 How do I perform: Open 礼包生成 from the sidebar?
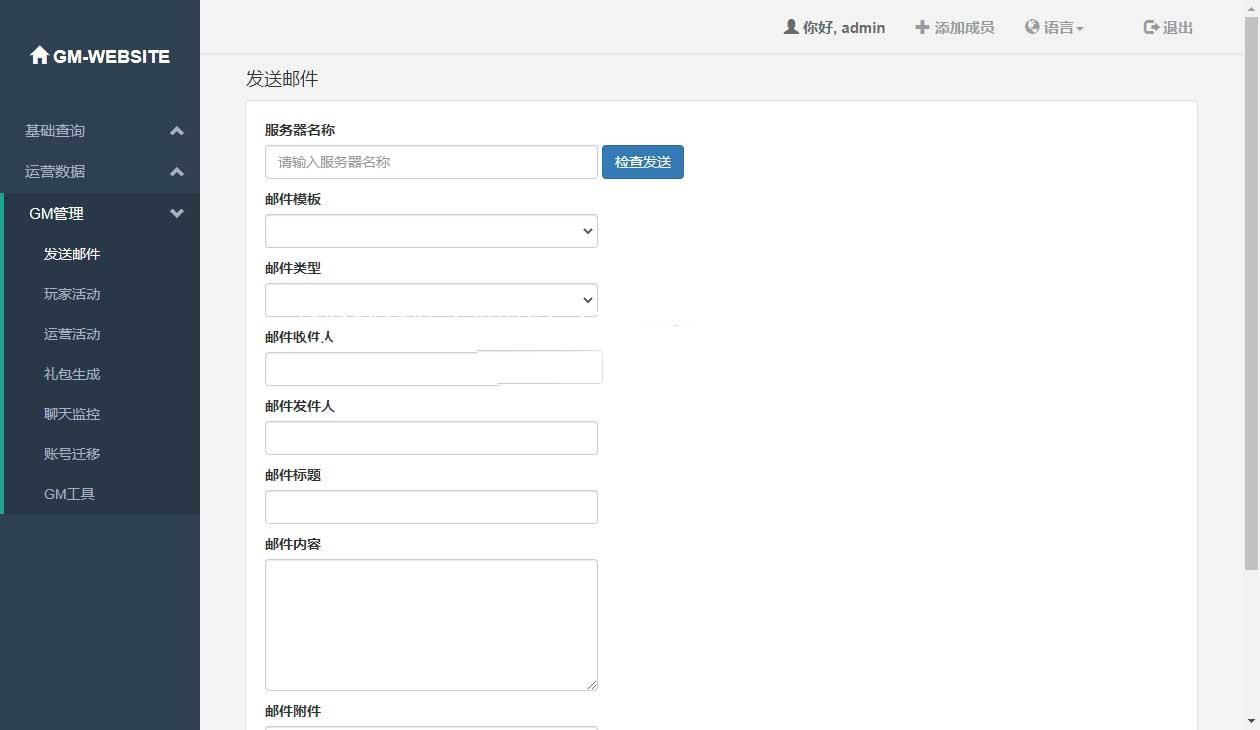(72, 374)
